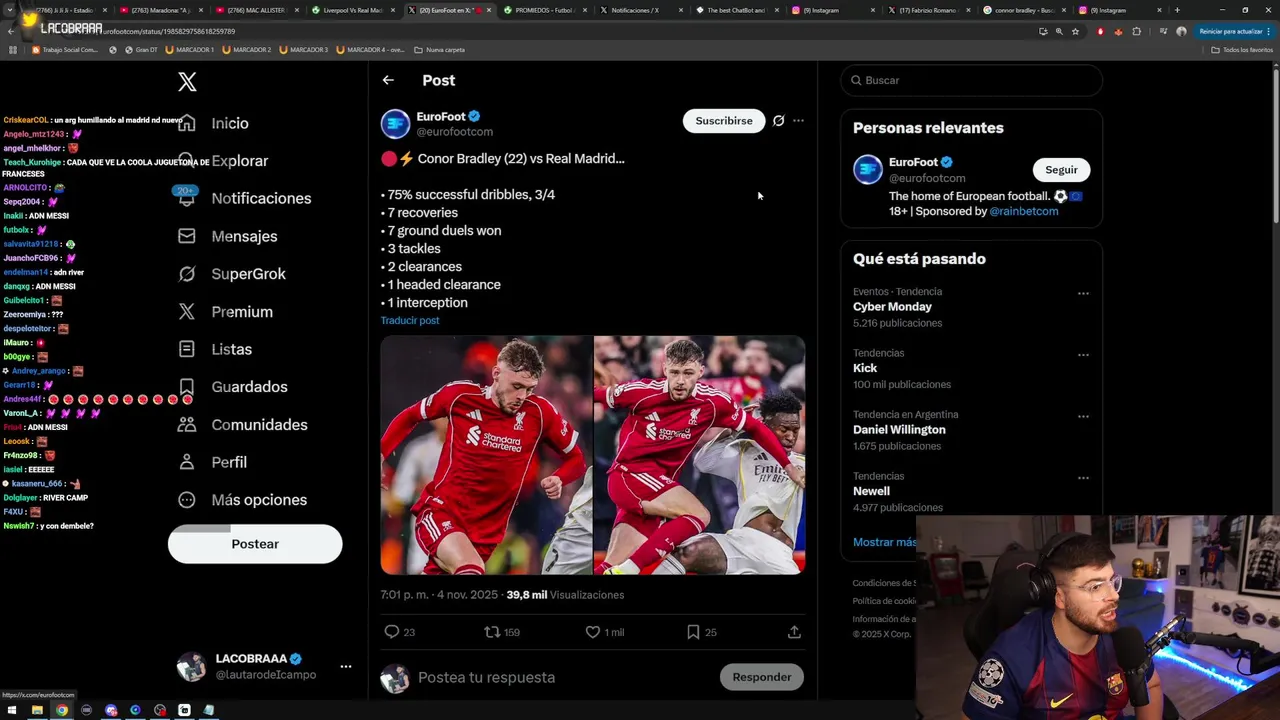Switch to The best ChatBot tab
This screenshot has height=720, width=1280.
point(736,10)
